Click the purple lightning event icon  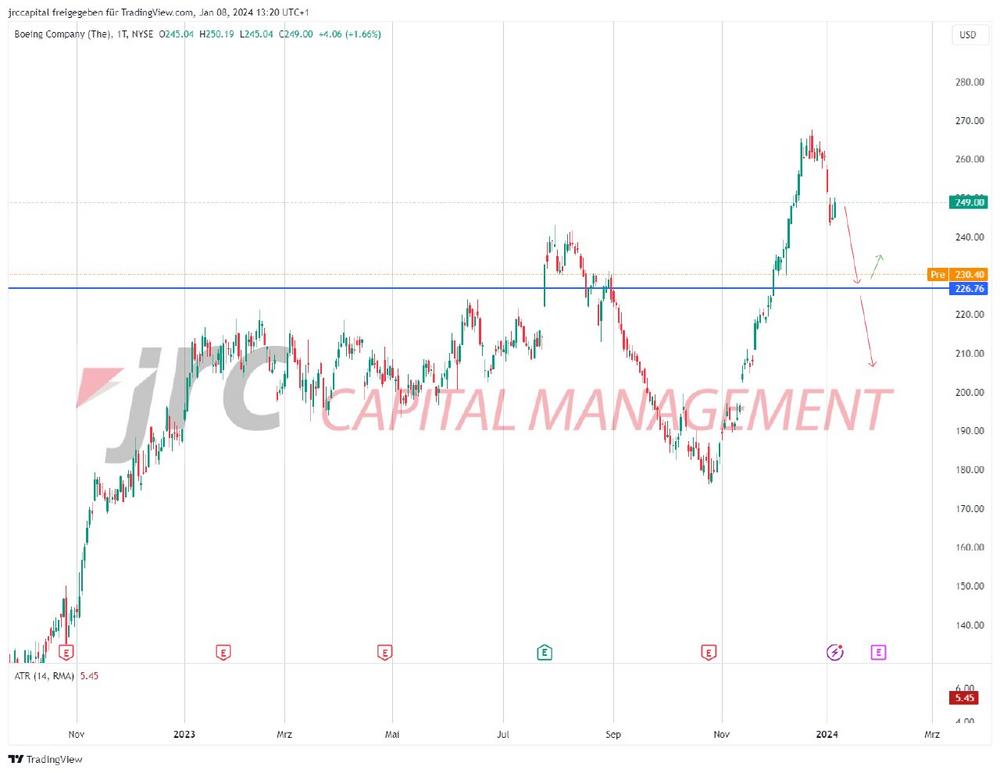point(835,653)
